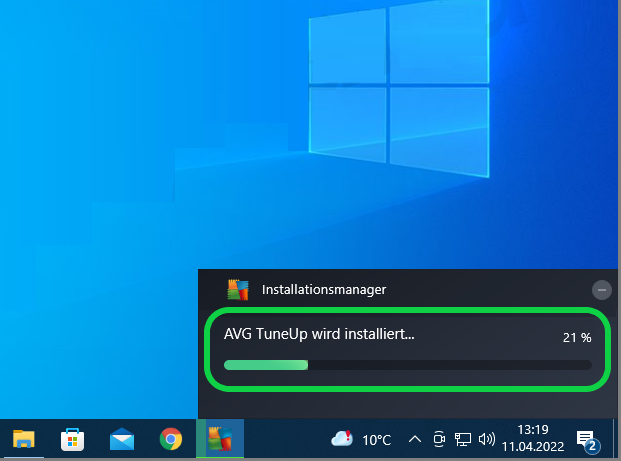
Task: Click the AVG TuneUp installation progress bar
Action: 408,365
